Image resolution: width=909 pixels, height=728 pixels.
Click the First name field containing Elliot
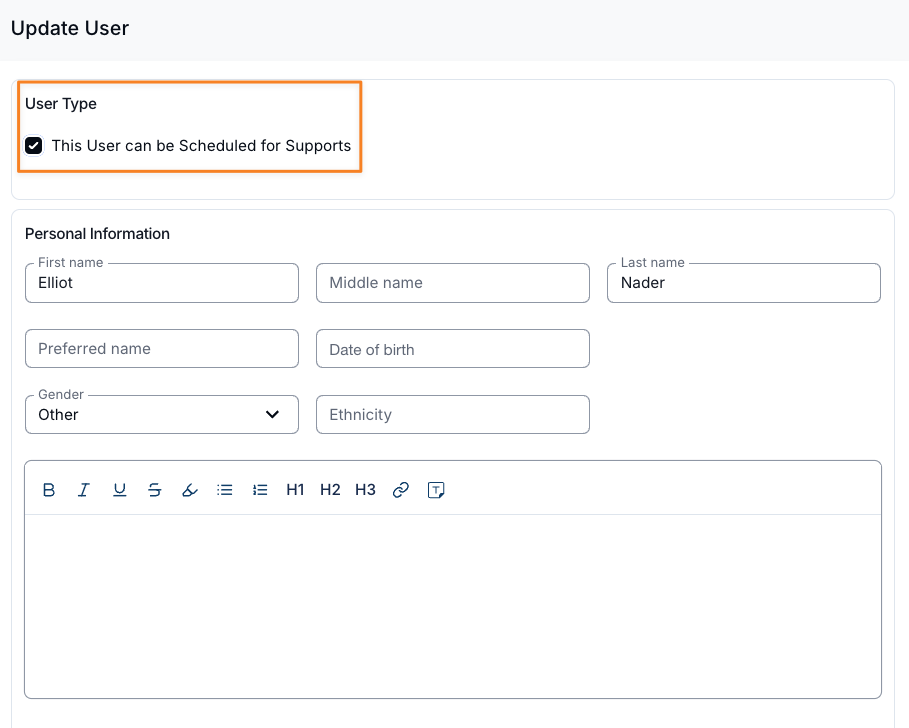(x=161, y=283)
